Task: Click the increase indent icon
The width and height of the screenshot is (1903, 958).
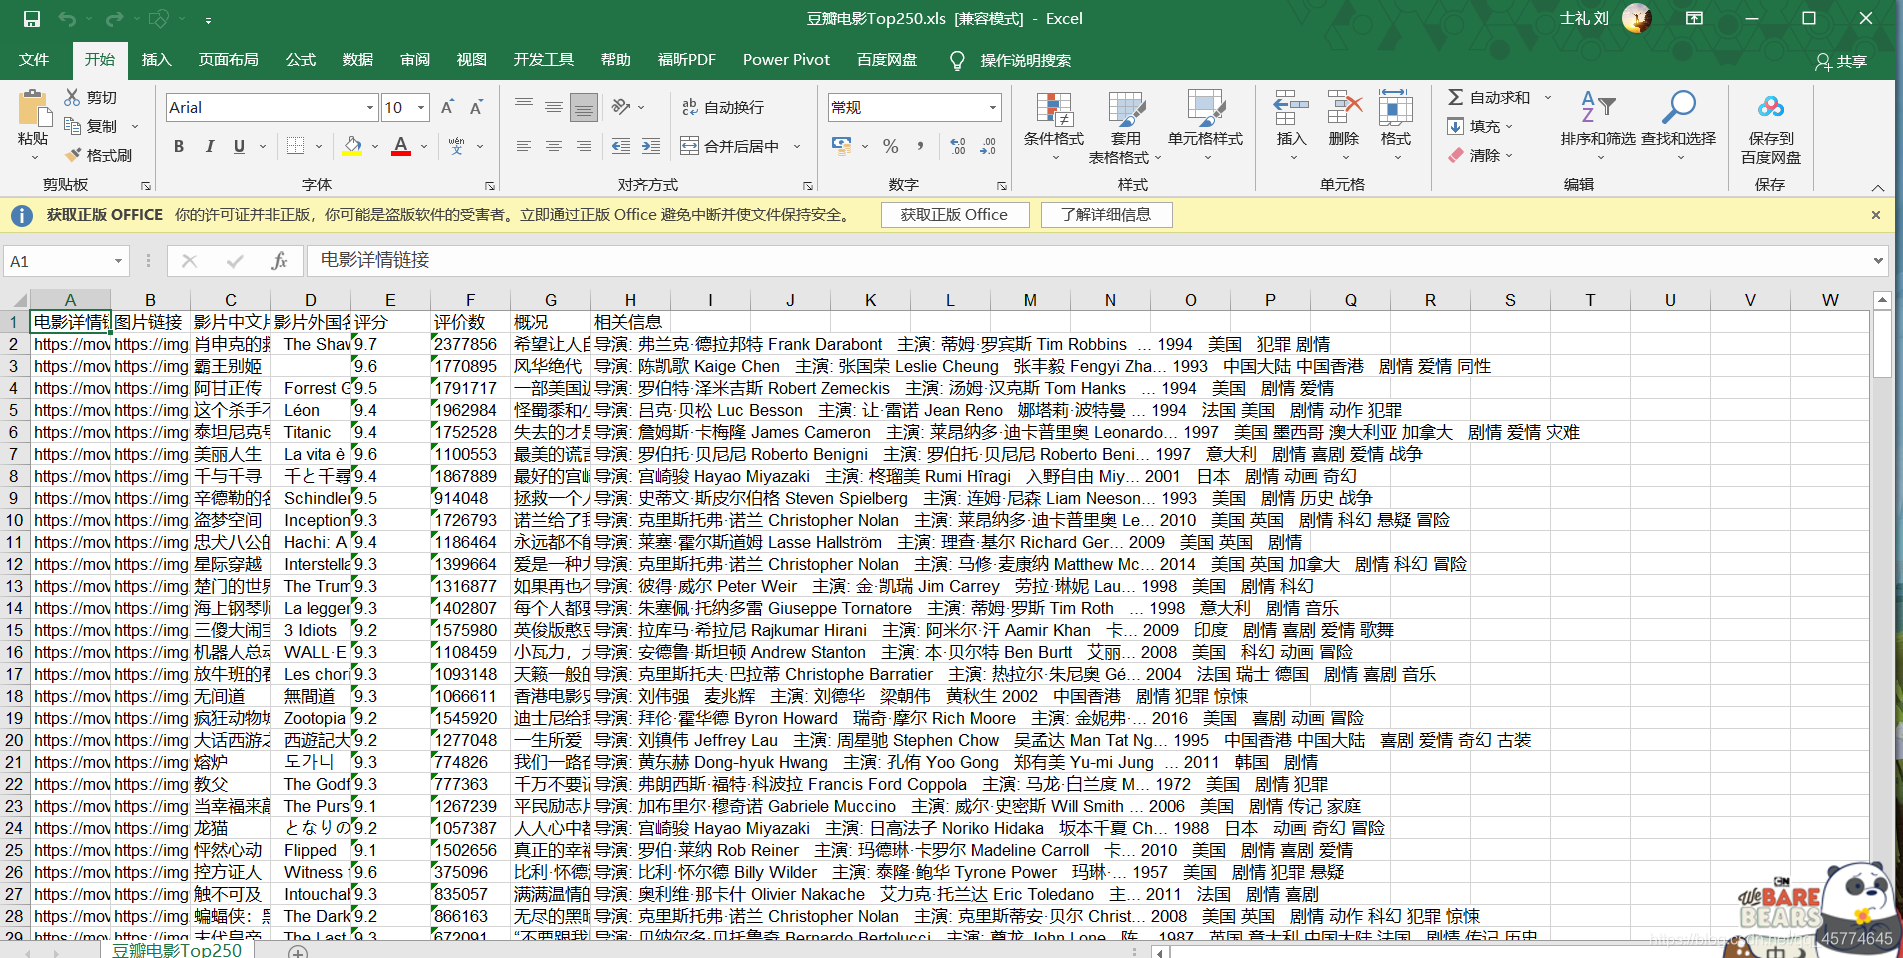Action: (651, 146)
